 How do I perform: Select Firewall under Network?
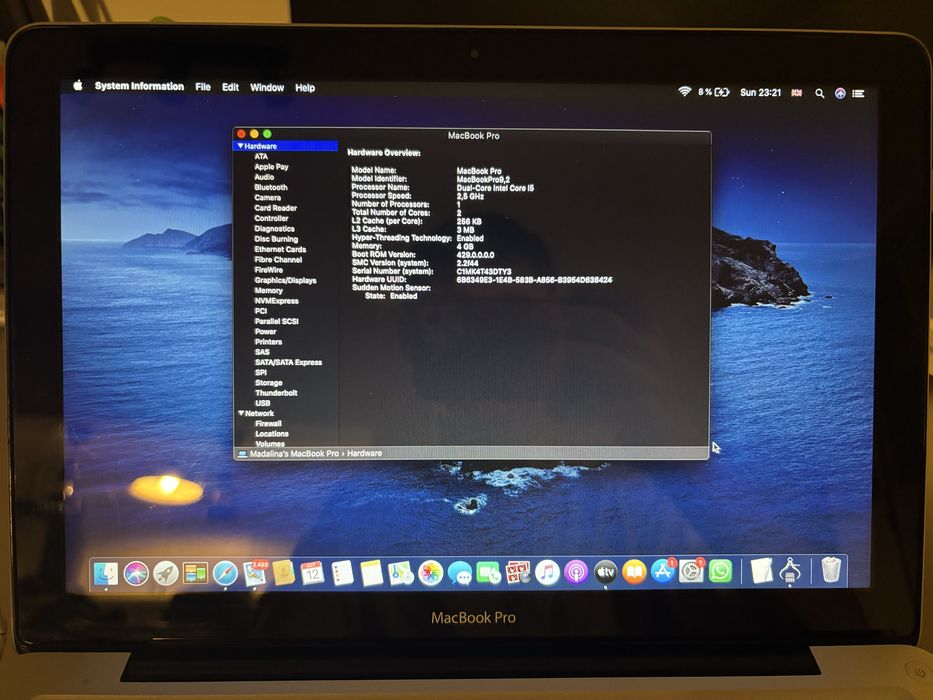click(x=268, y=423)
